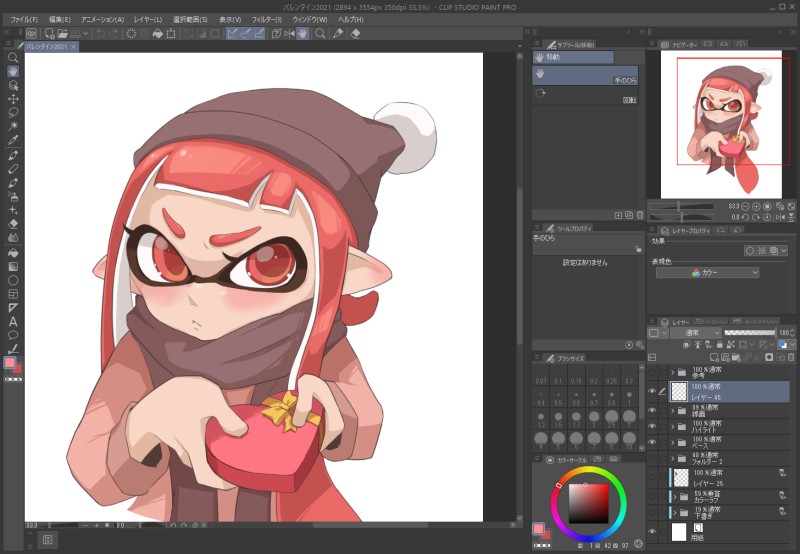This screenshot has height=554, width=800.
Task: Click the Fill icon in command bar
Action: (x=158, y=34)
